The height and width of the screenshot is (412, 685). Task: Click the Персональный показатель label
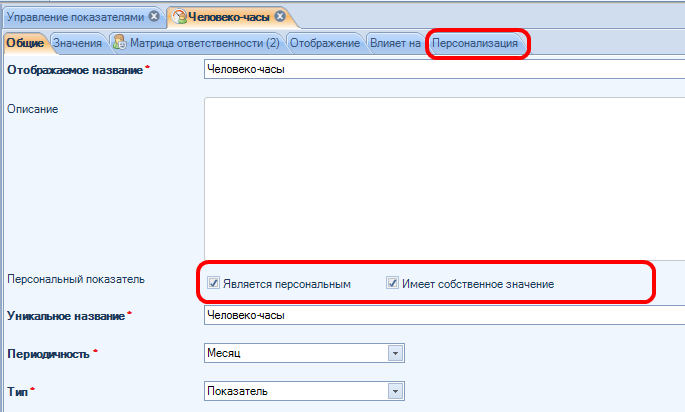[76, 279]
